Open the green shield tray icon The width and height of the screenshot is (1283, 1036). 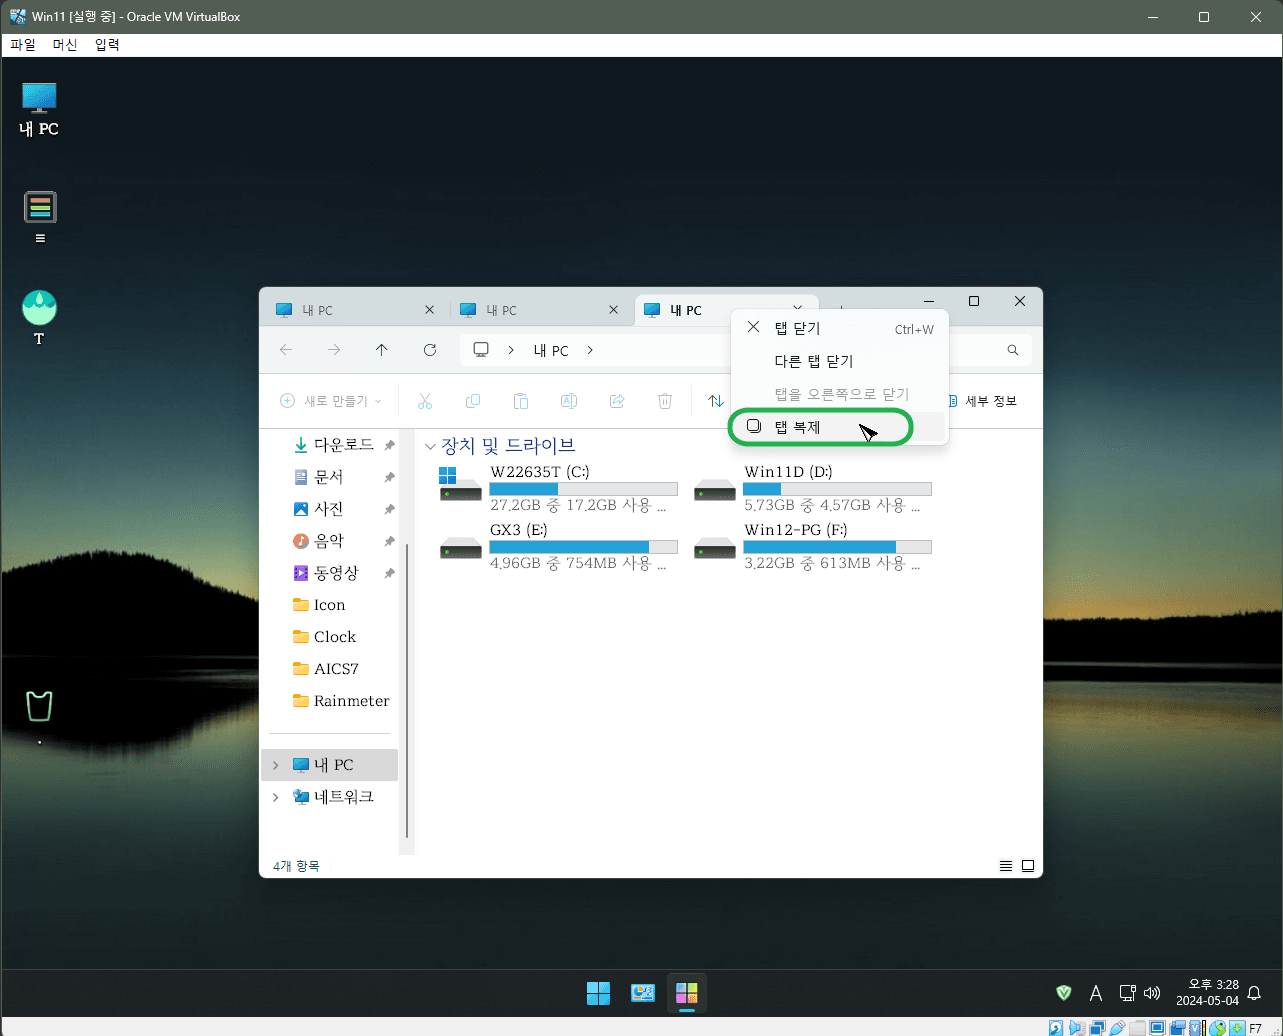(1064, 993)
